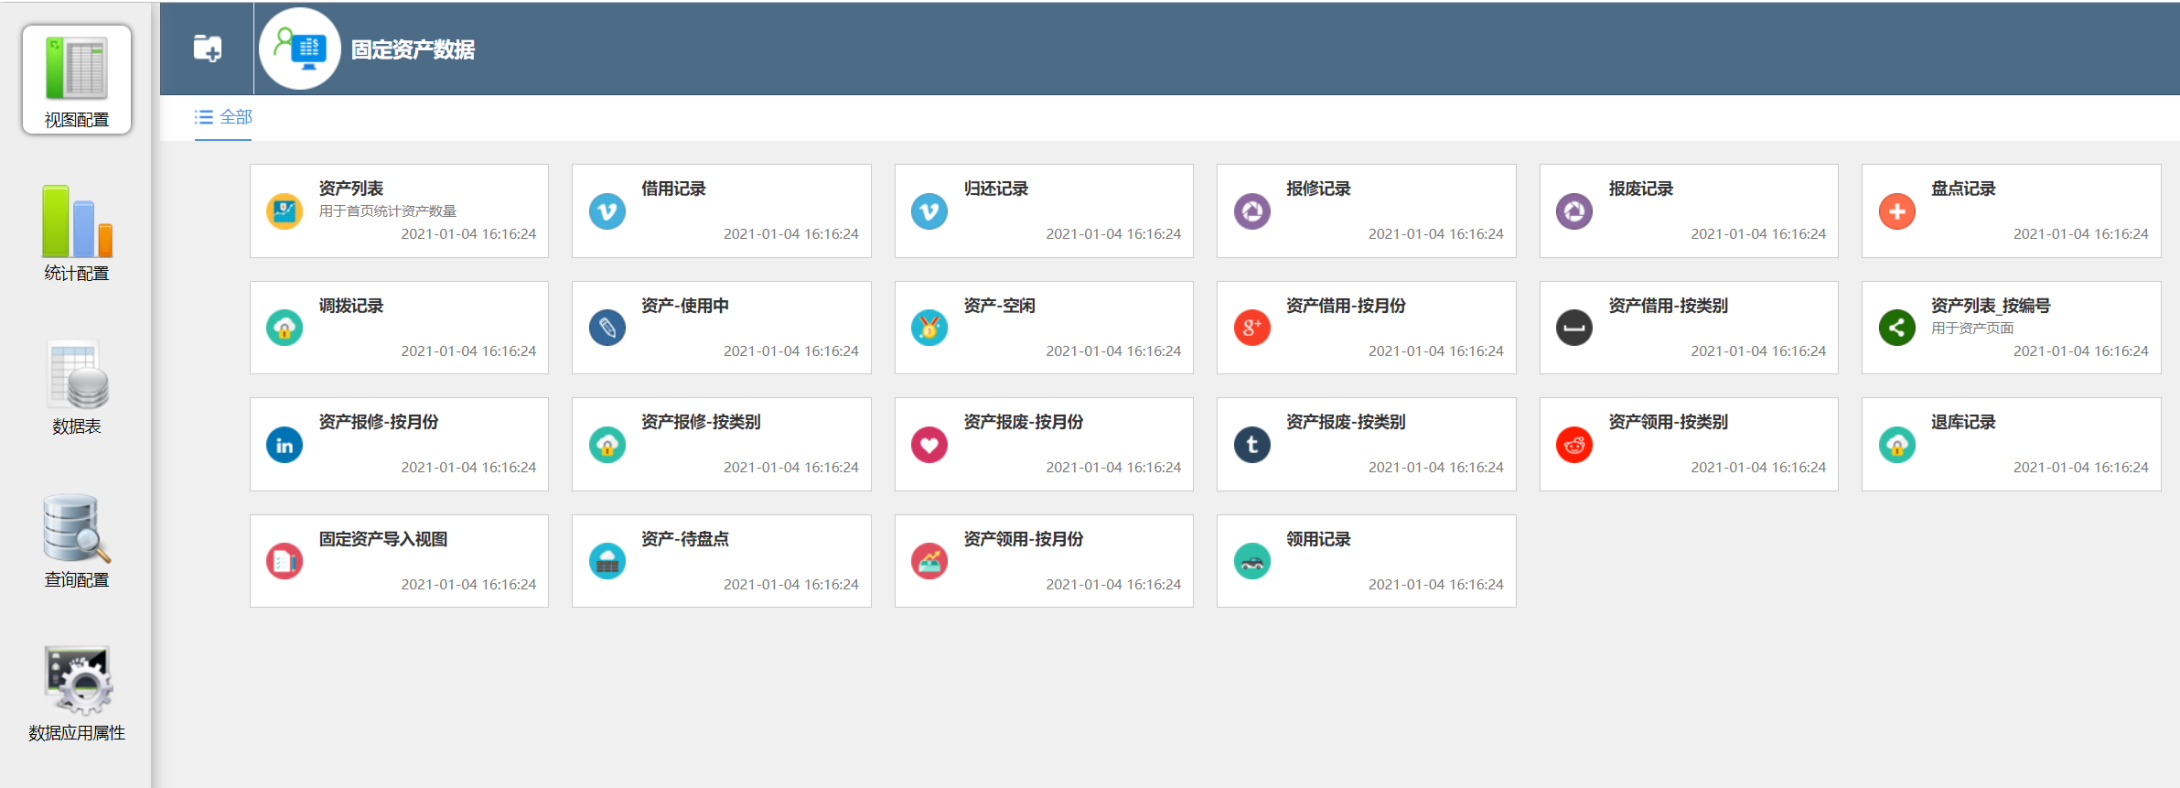This screenshot has width=2180, height=788.
Task: Click the 资产报废-按类别 t icon
Action: (x=1252, y=445)
